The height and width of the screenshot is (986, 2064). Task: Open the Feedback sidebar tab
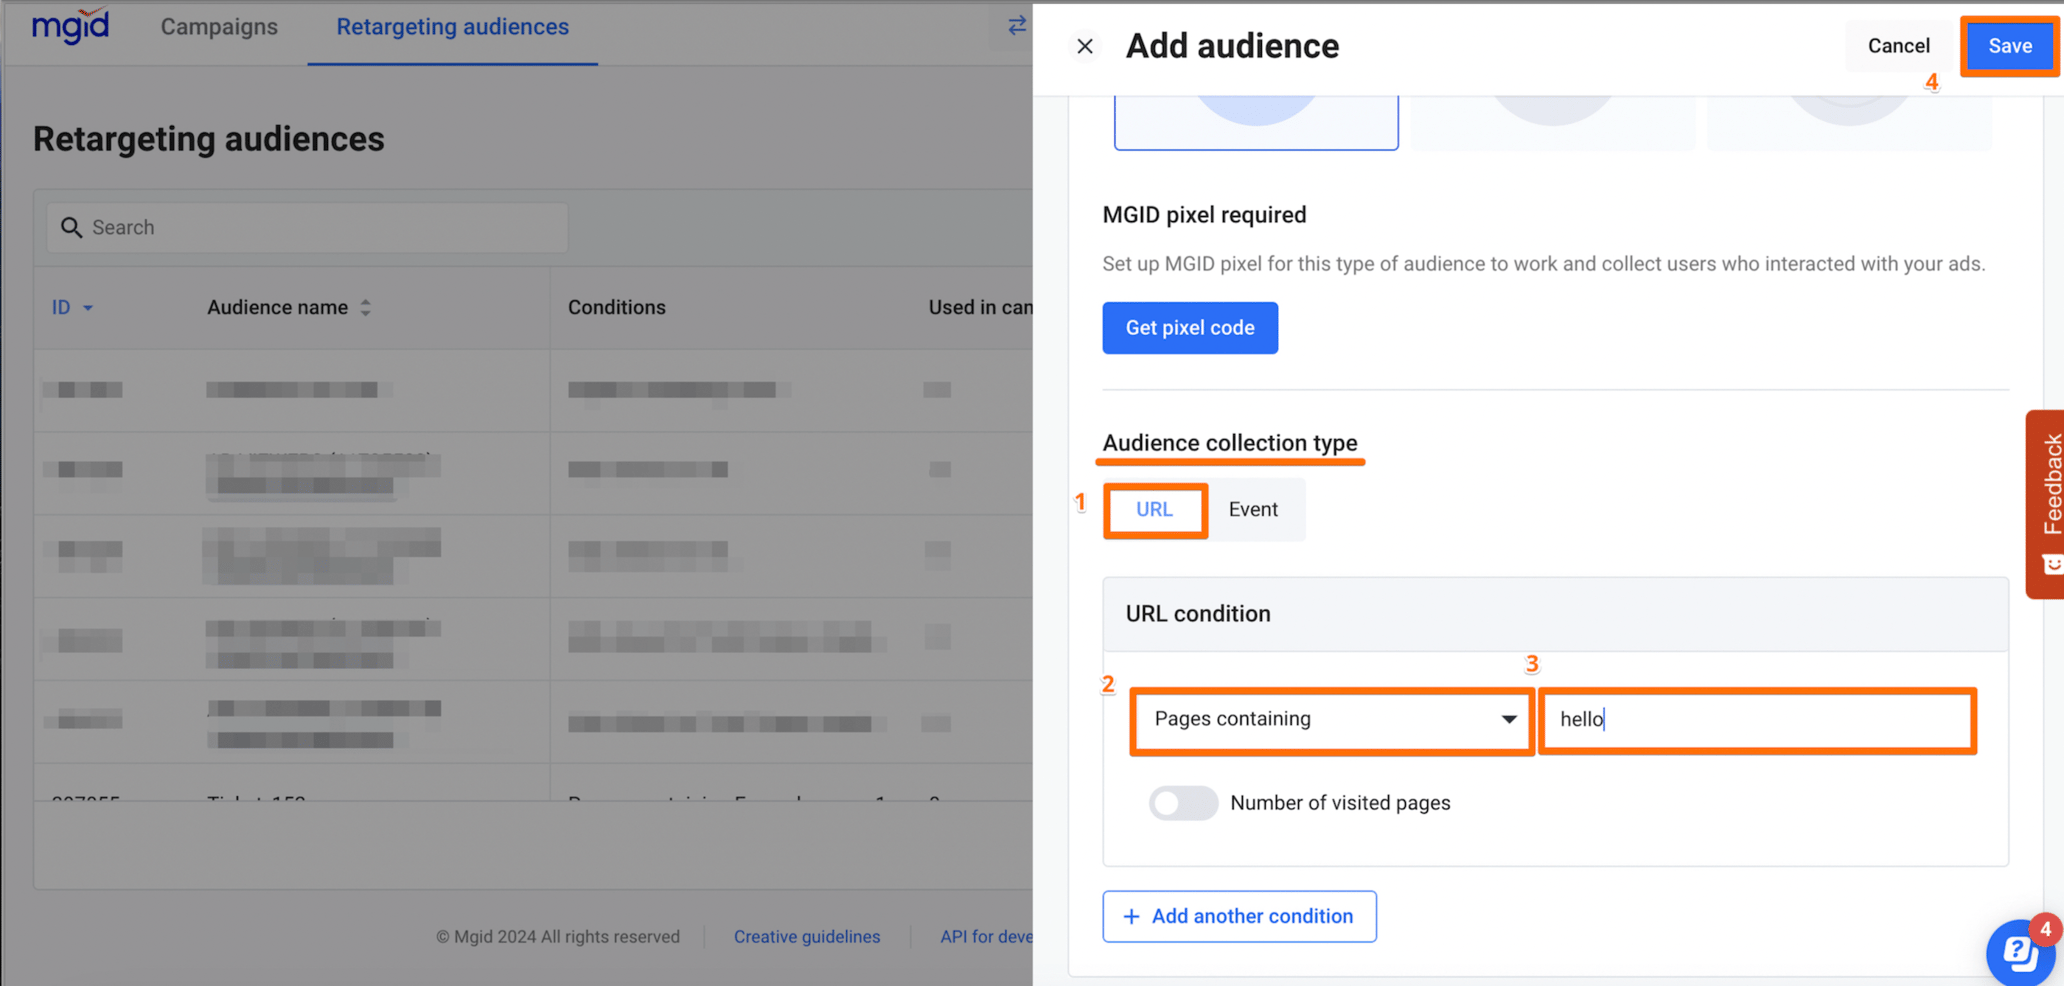(2048, 500)
